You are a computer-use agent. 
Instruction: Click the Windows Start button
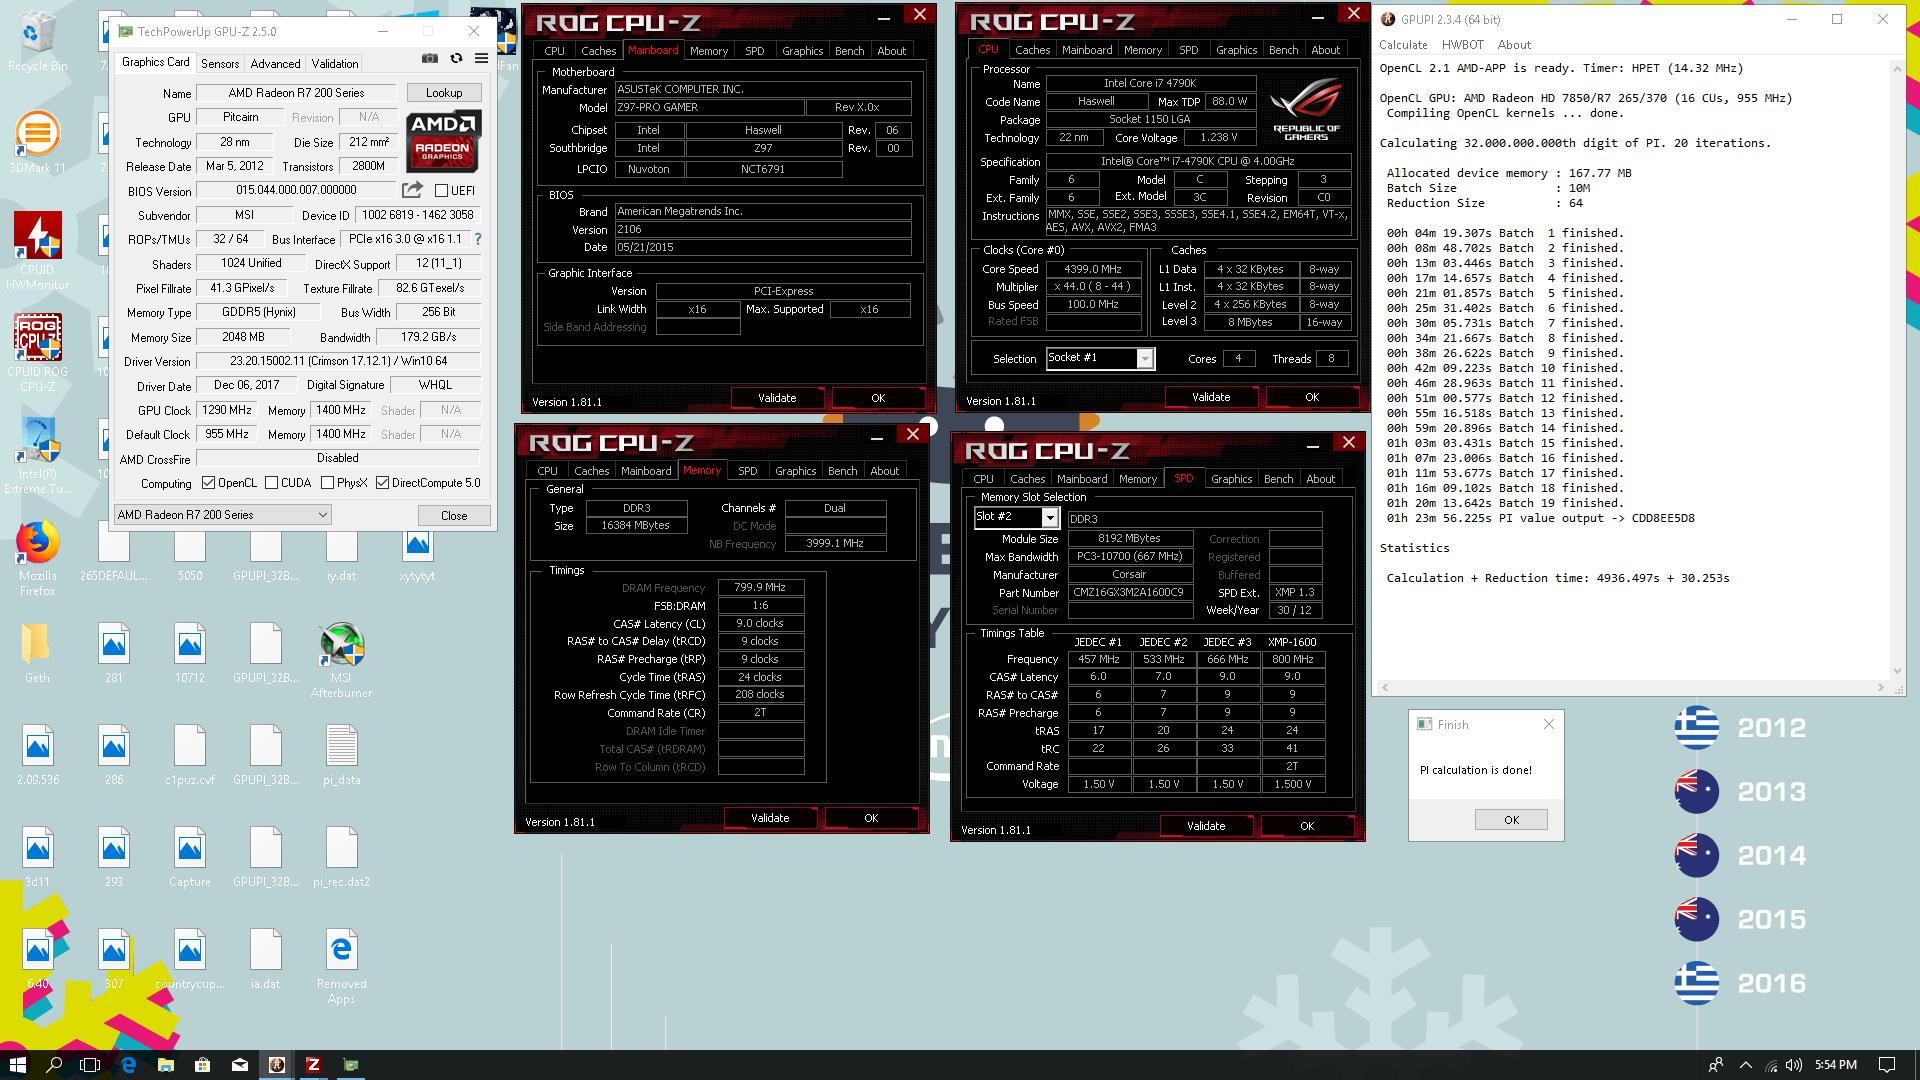click(17, 1065)
